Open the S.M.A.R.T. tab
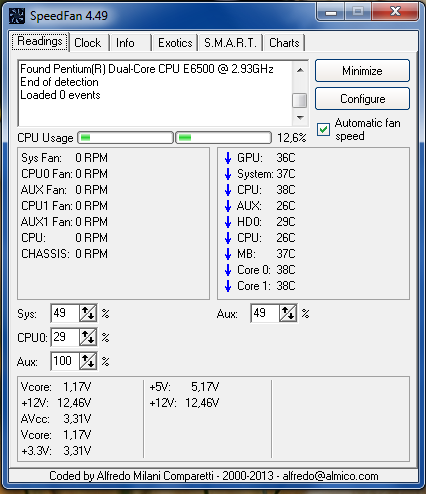 [x=231, y=43]
